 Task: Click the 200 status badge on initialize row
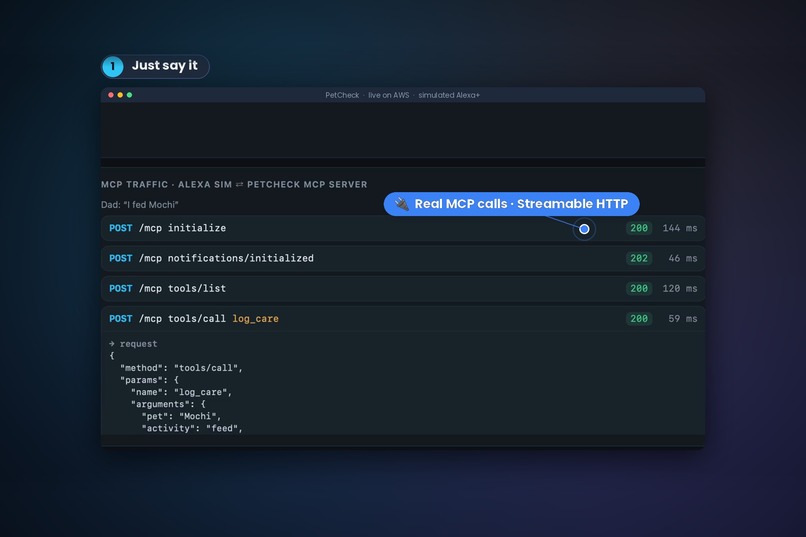pyautogui.click(x=639, y=228)
